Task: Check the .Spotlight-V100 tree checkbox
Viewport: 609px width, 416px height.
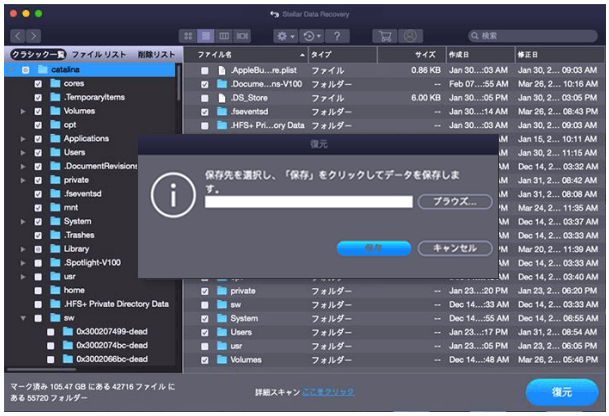Action: pyautogui.click(x=38, y=263)
